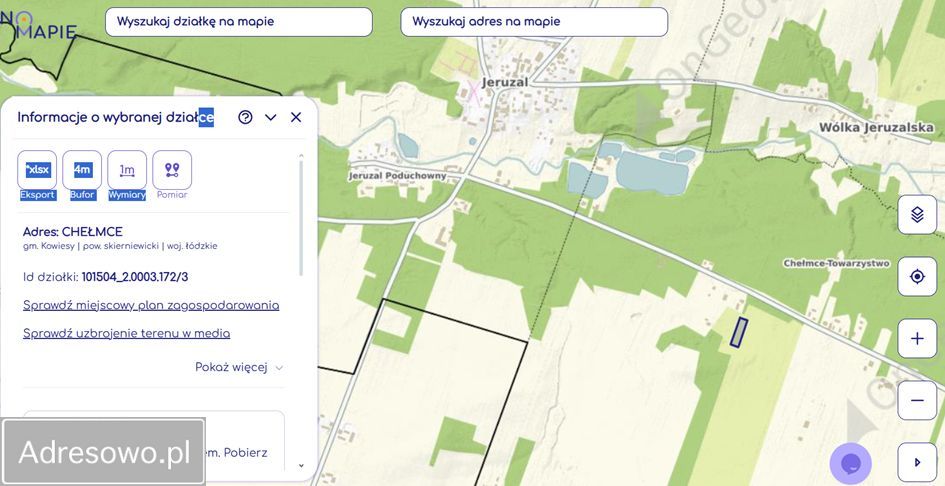Open 'Sprawdź uzbrojenie terenu w media' link

click(127, 333)
